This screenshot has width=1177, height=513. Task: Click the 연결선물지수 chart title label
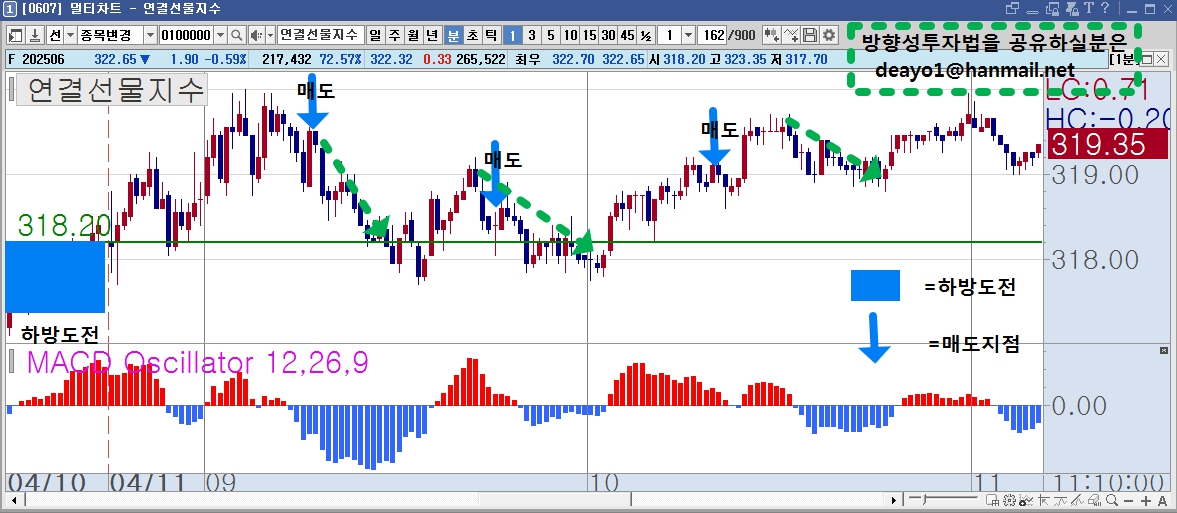point(112,91)
